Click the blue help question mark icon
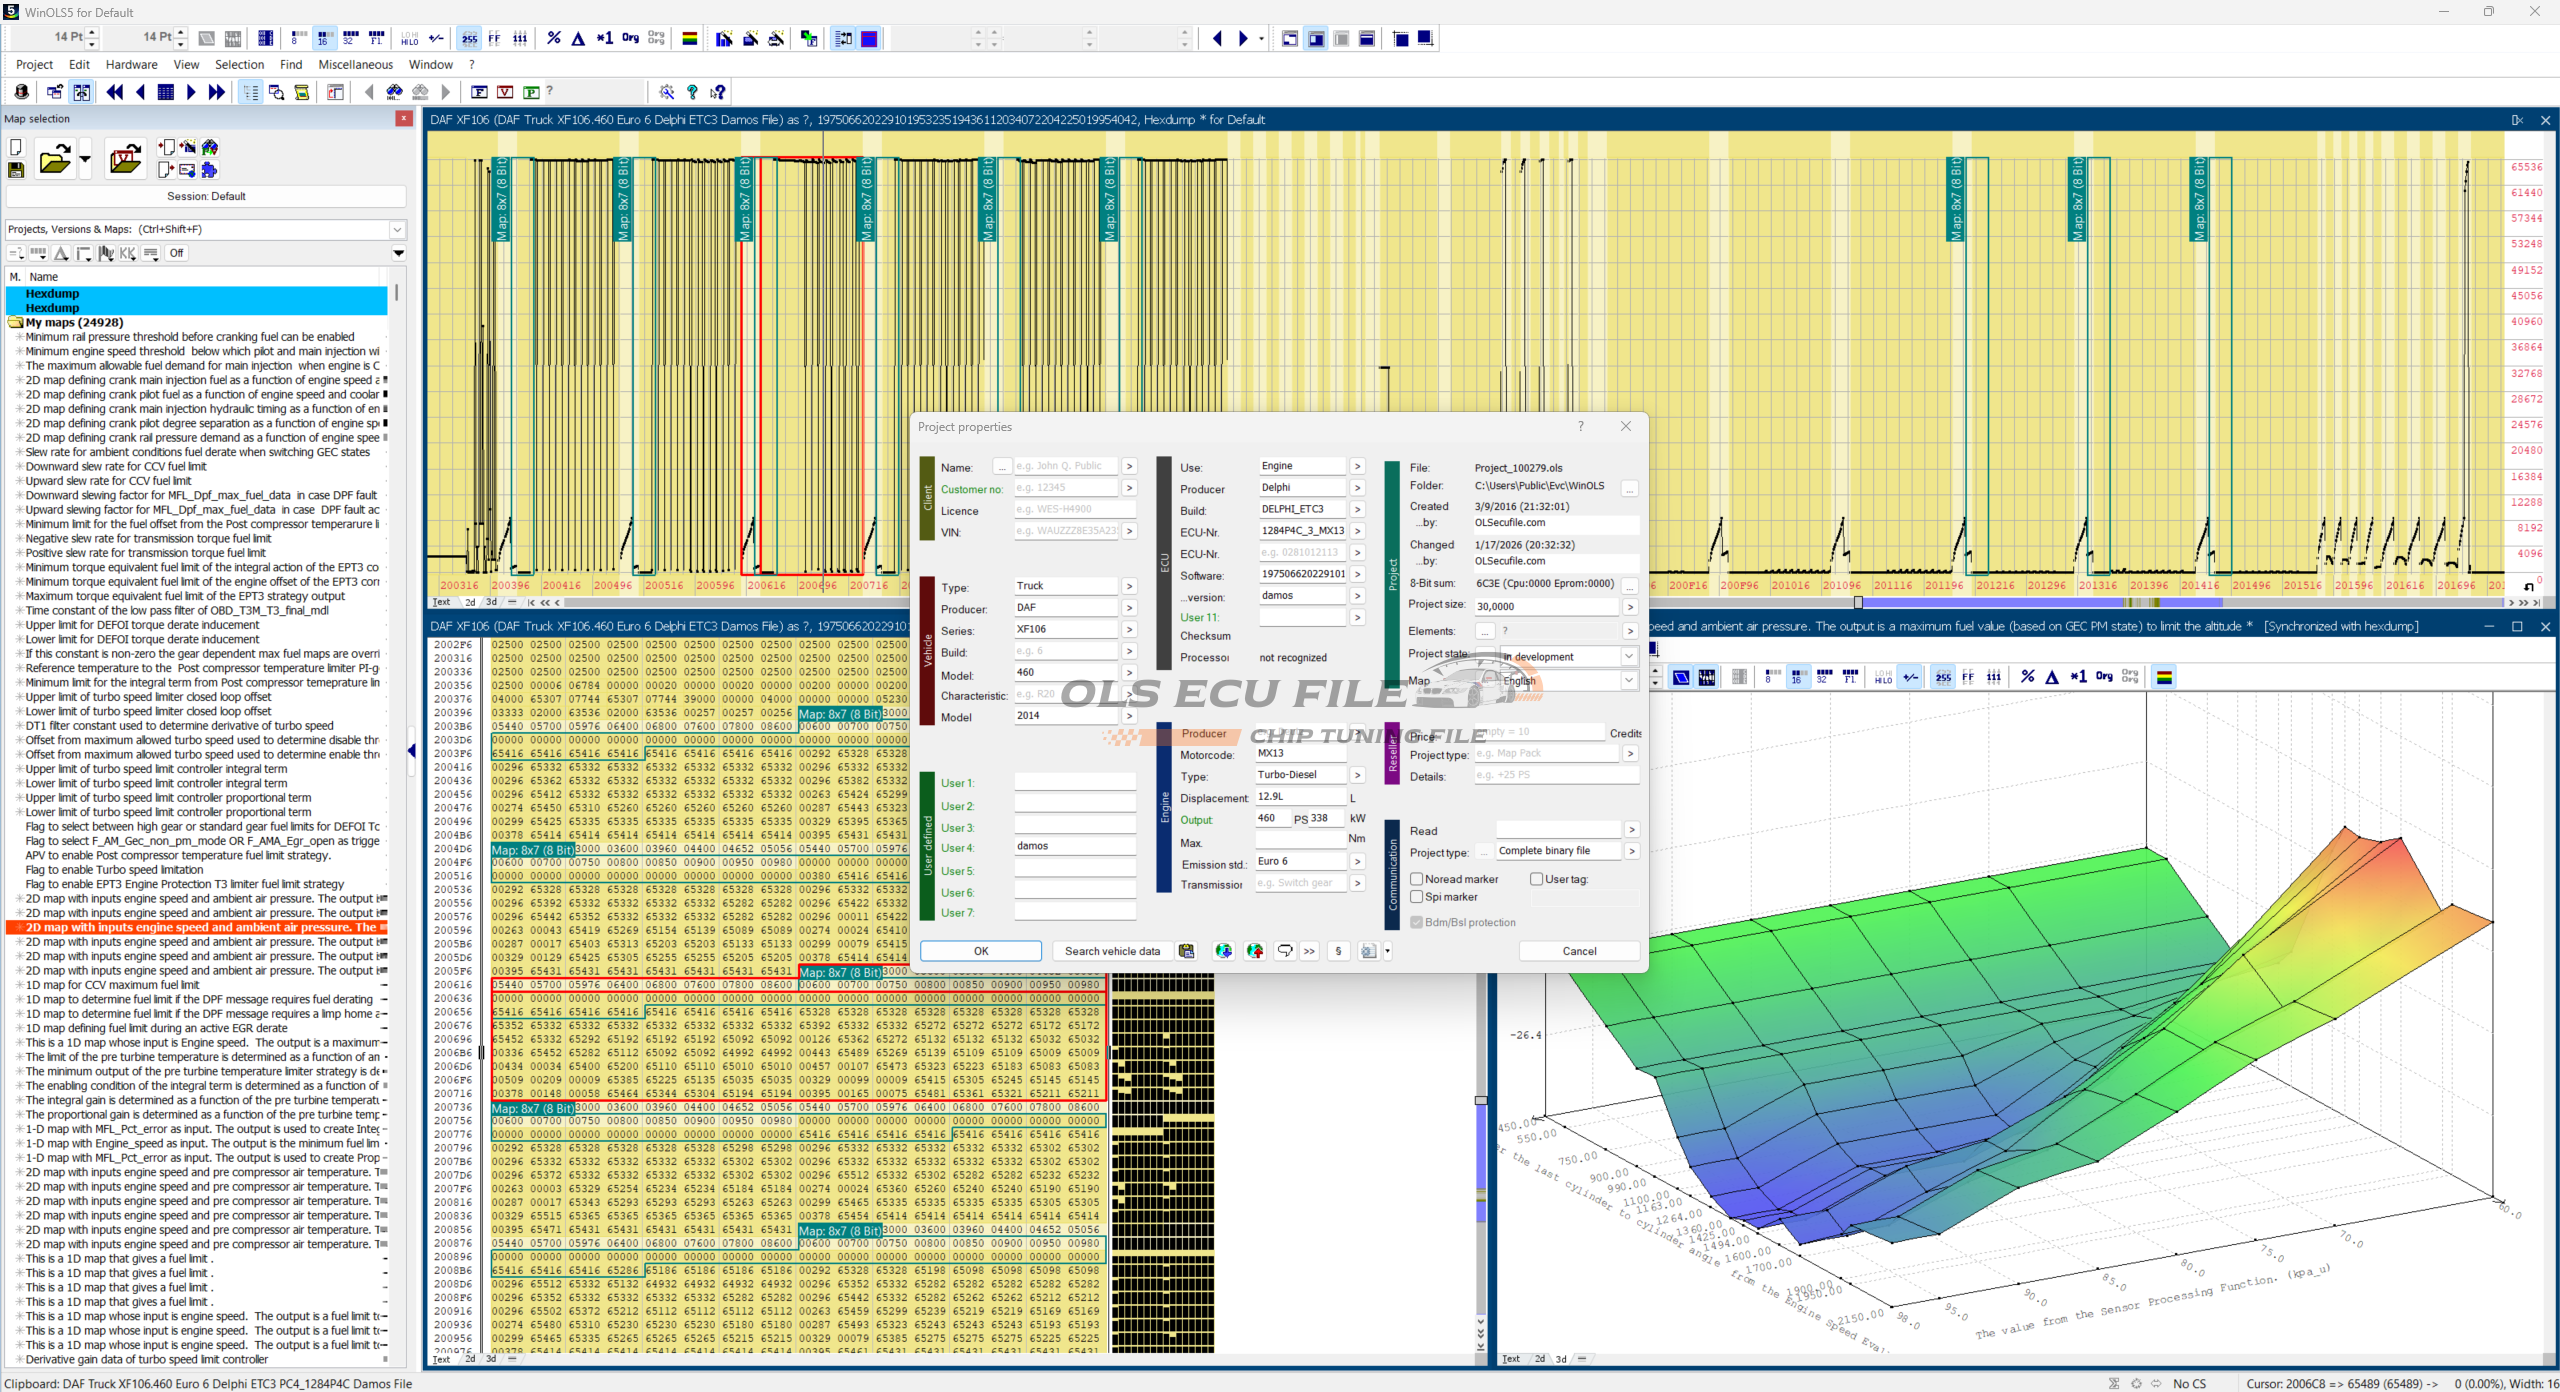The height and width of the screenshot is (1392, 2560). [692, 92]
